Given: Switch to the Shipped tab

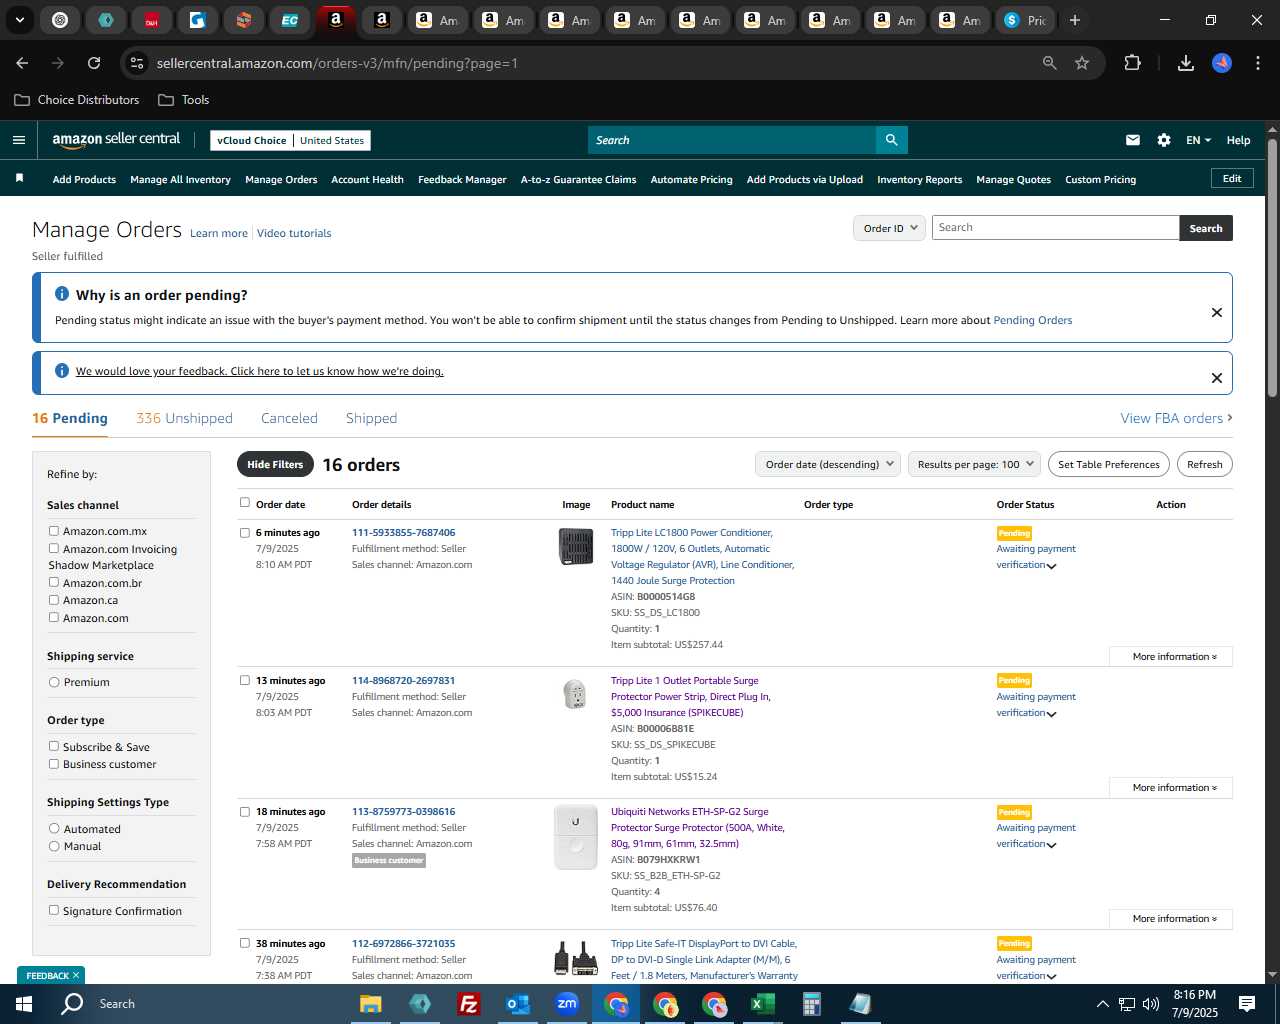Looking at the screenshot, I should (x=371, y=418).
